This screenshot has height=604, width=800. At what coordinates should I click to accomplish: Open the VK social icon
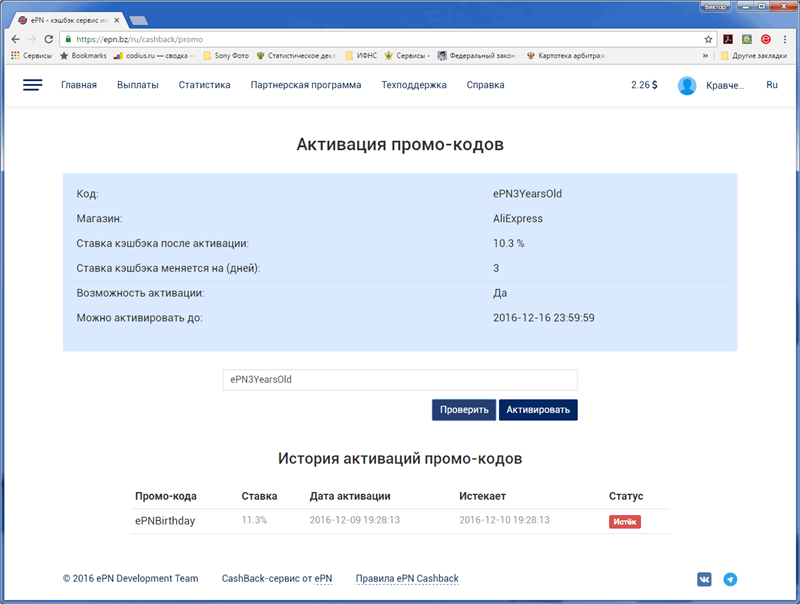[x=705, y=579]
